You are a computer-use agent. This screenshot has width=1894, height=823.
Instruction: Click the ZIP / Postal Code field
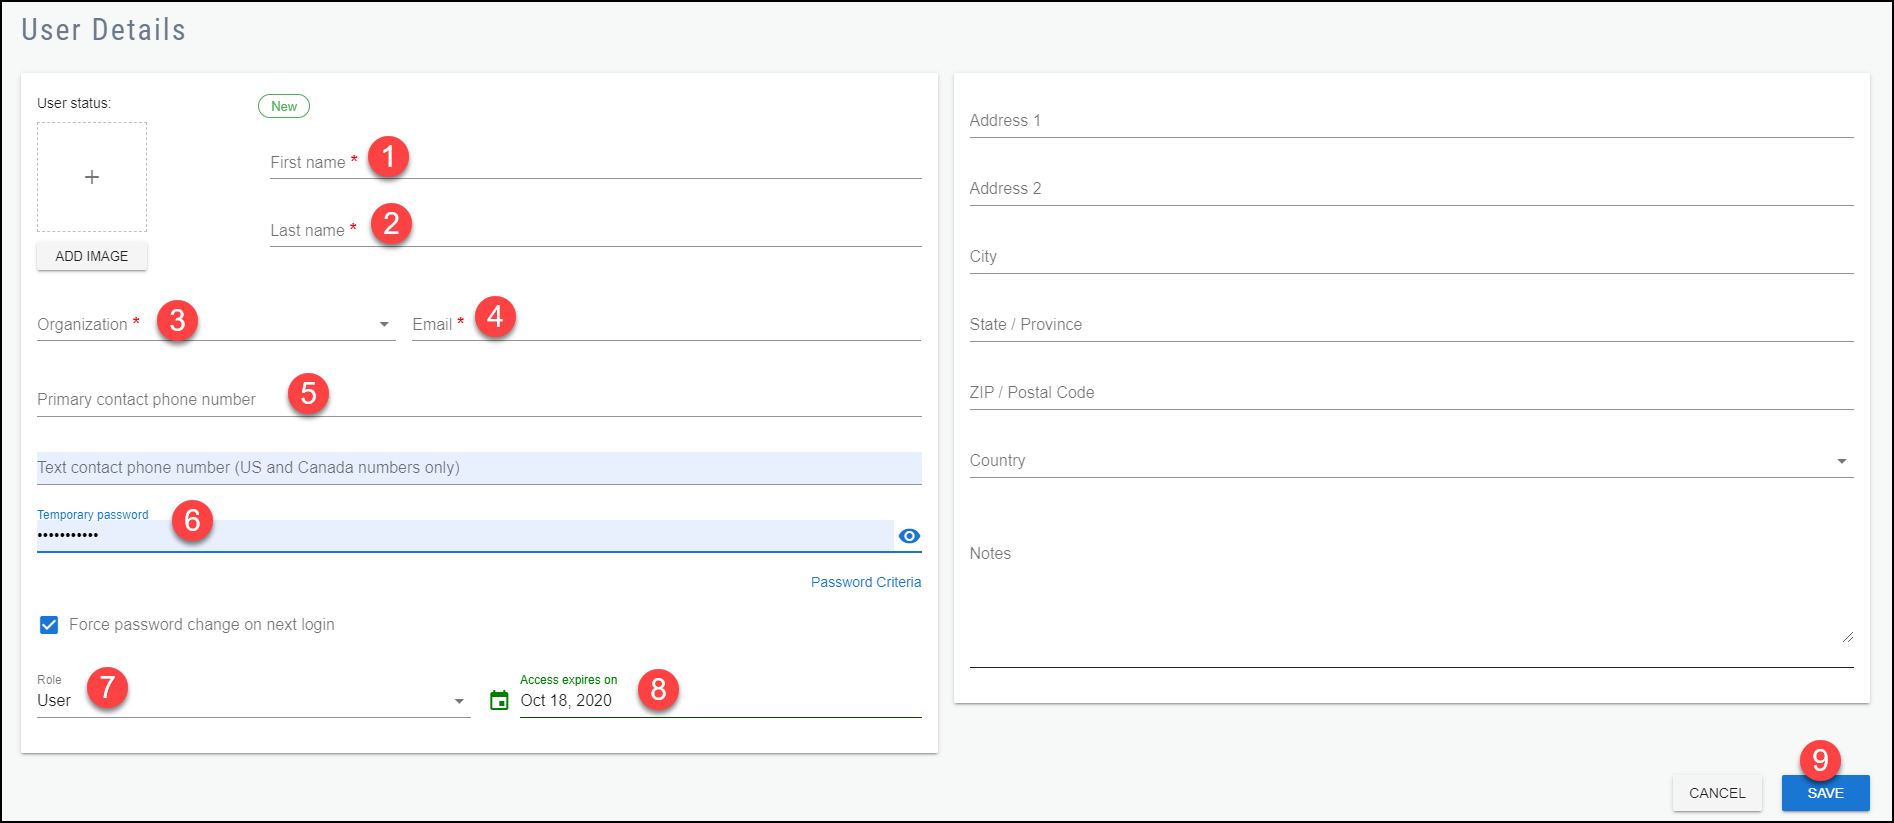[1411, 392]
